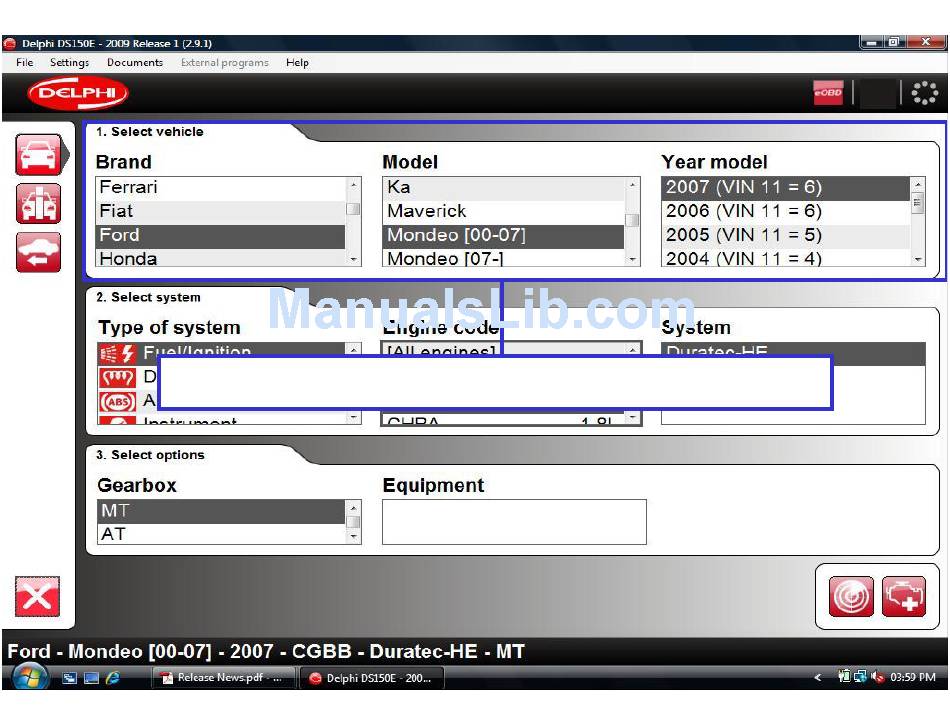The image size is (950, 725).
Task: Switch to Delphi DS150E taskbar item
Action: pyautogui.click(x=372, y=678)
